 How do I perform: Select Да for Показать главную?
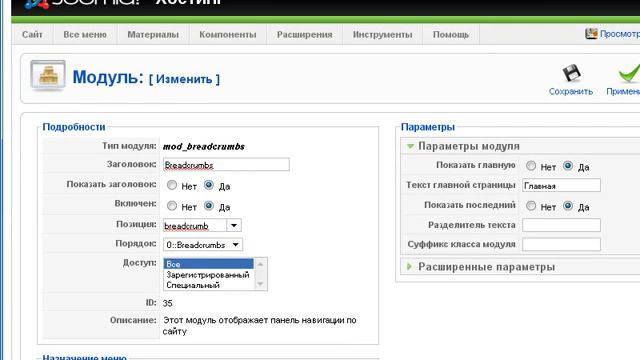tap(568, 166)
